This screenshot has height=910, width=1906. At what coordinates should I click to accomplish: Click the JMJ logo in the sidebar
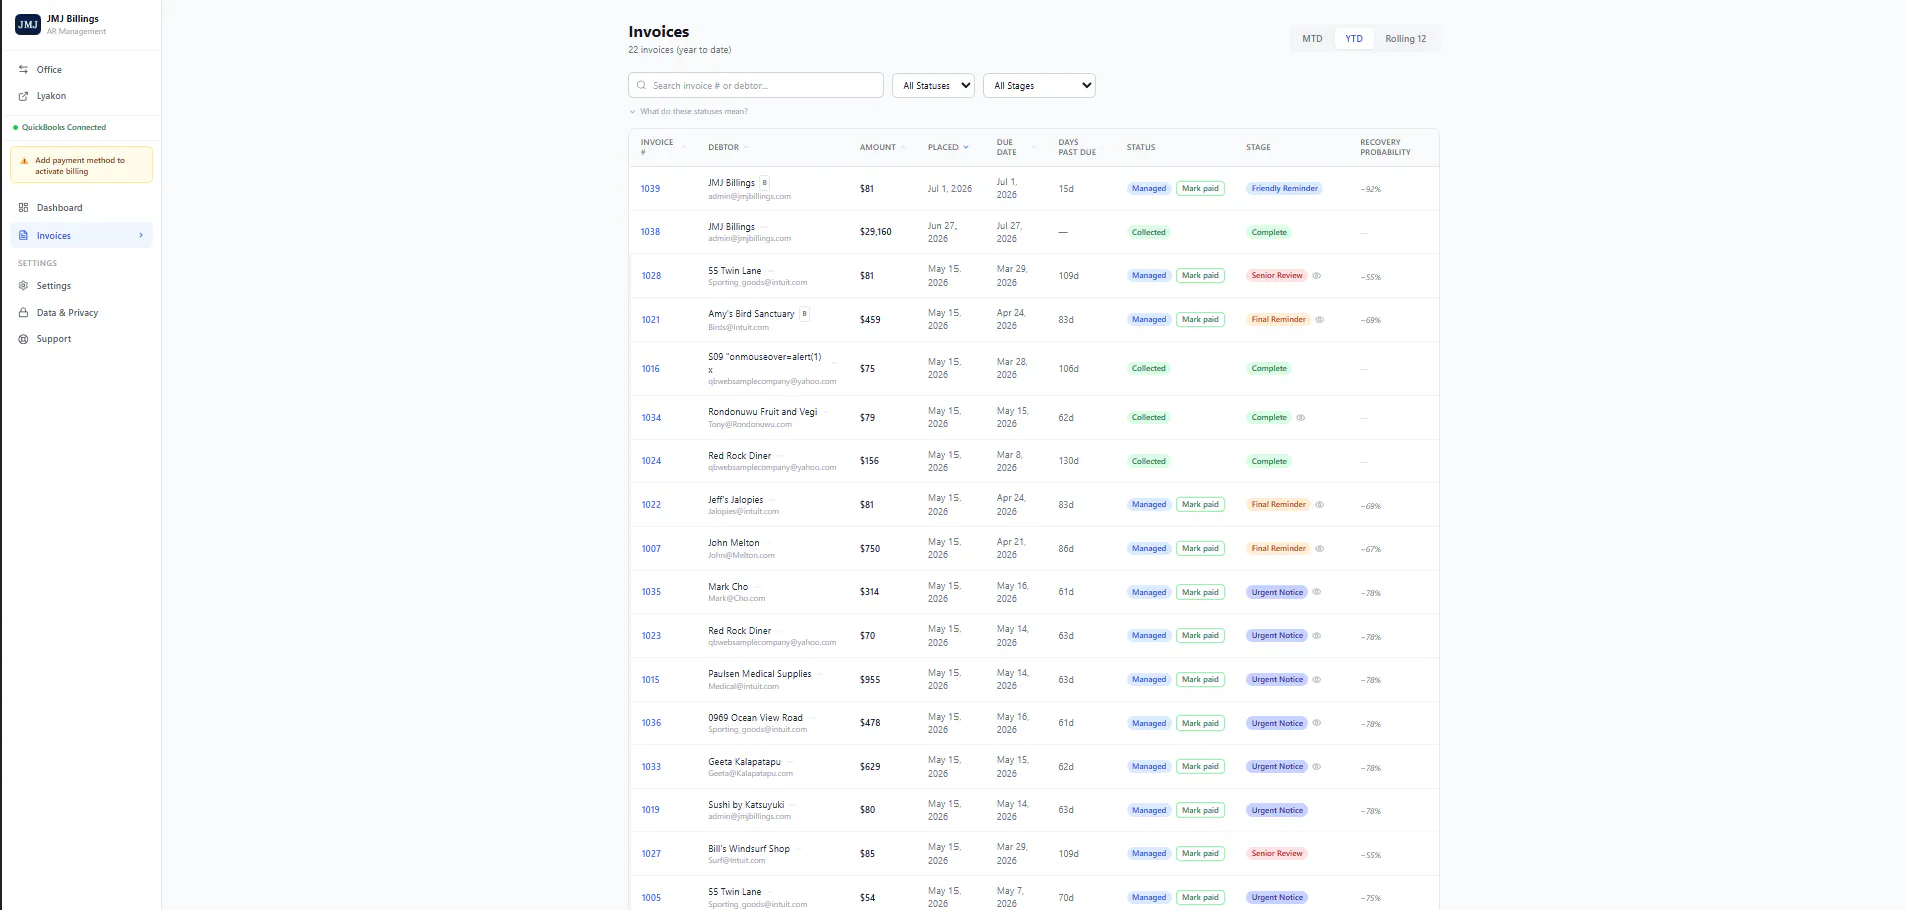28,24
